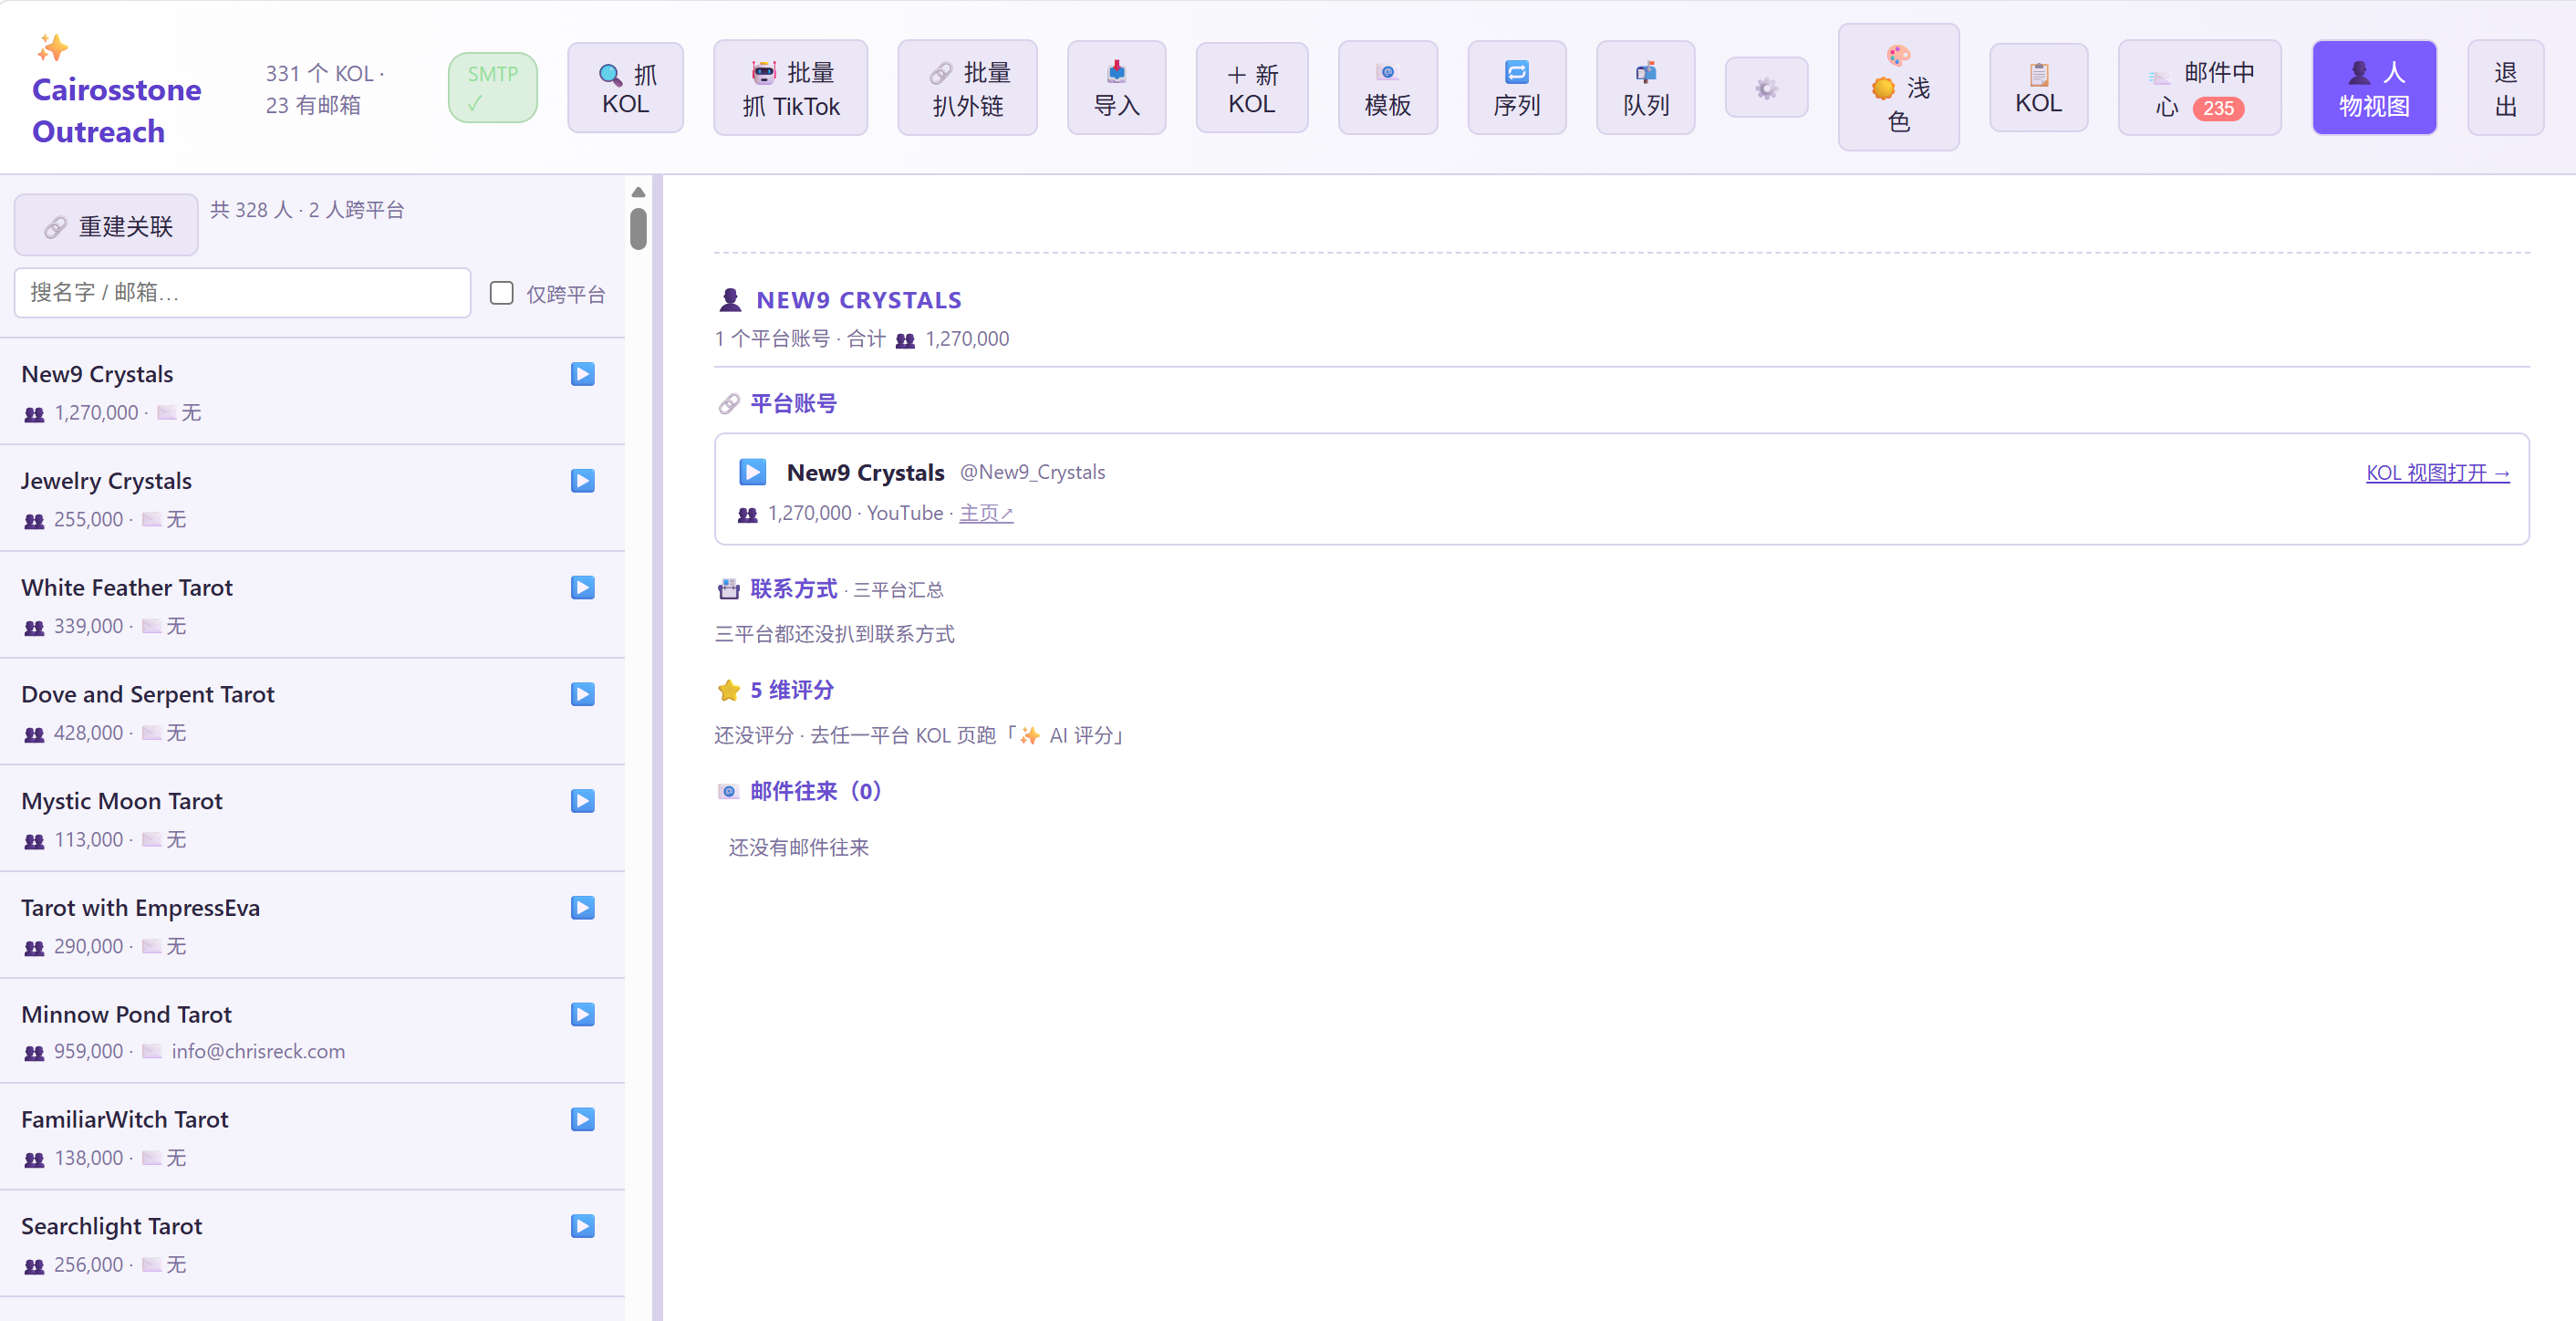Click the SMTP status indicator

point(492,88)
